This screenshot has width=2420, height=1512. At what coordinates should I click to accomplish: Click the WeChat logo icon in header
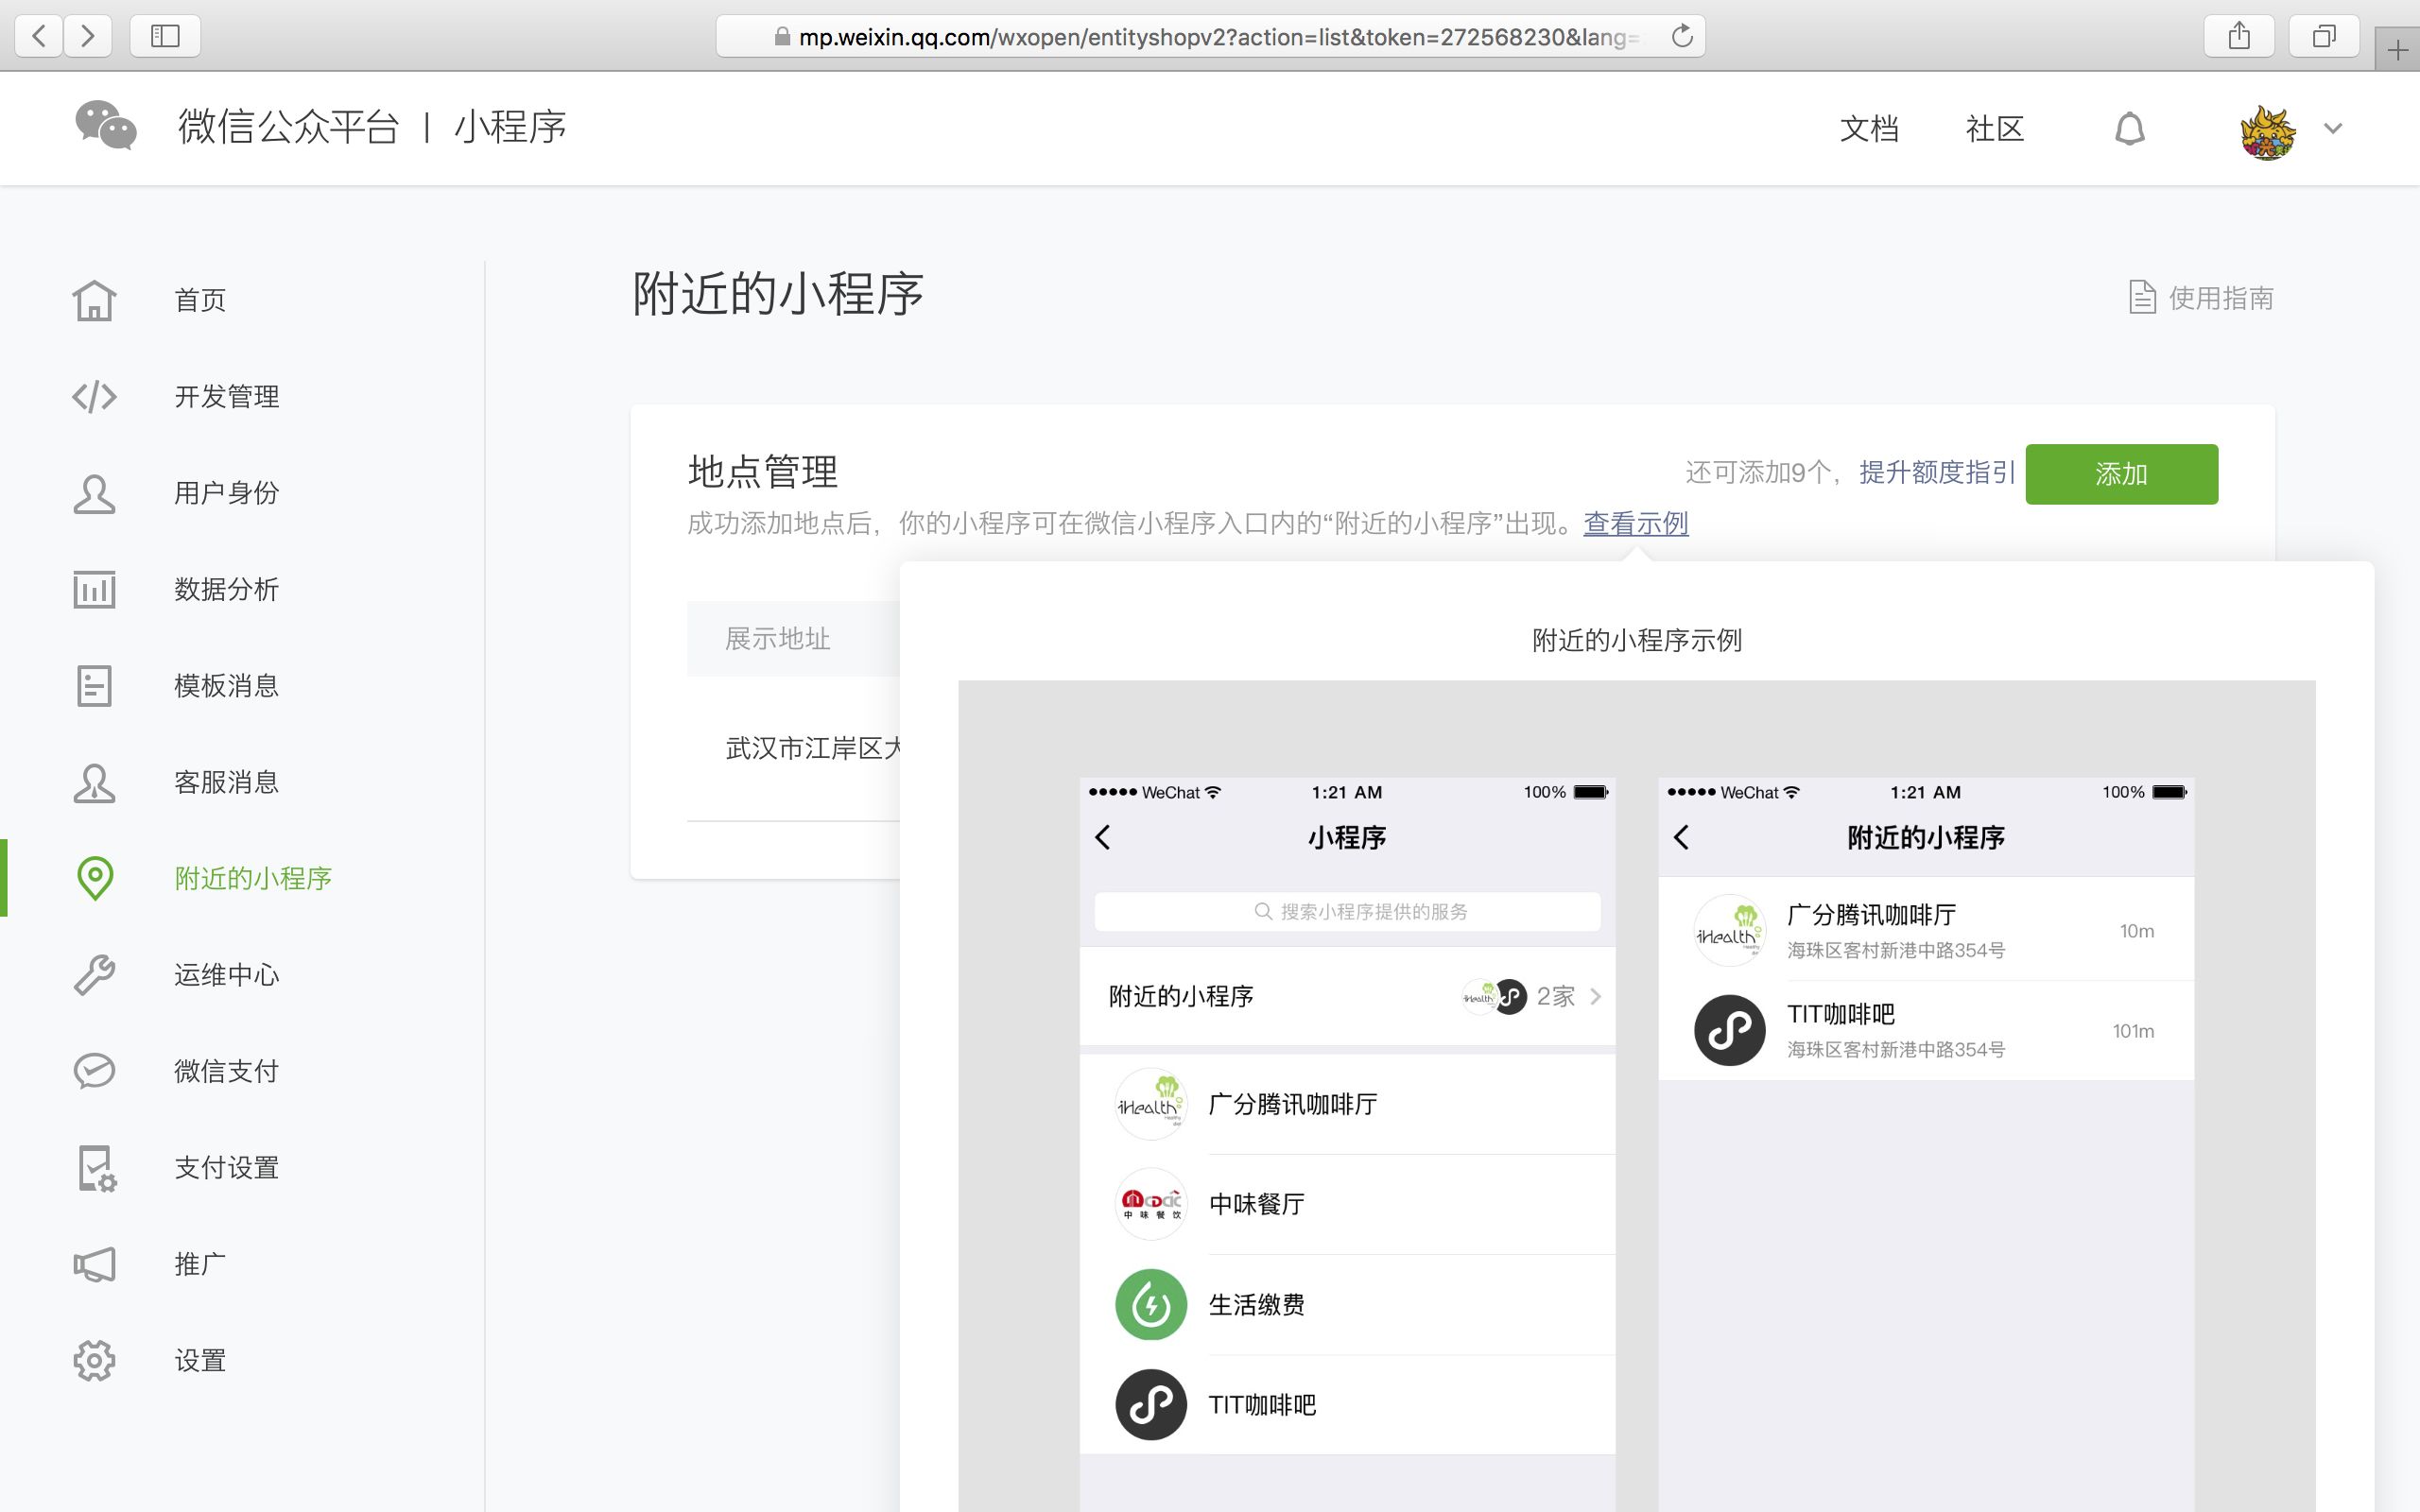point(106,126)
